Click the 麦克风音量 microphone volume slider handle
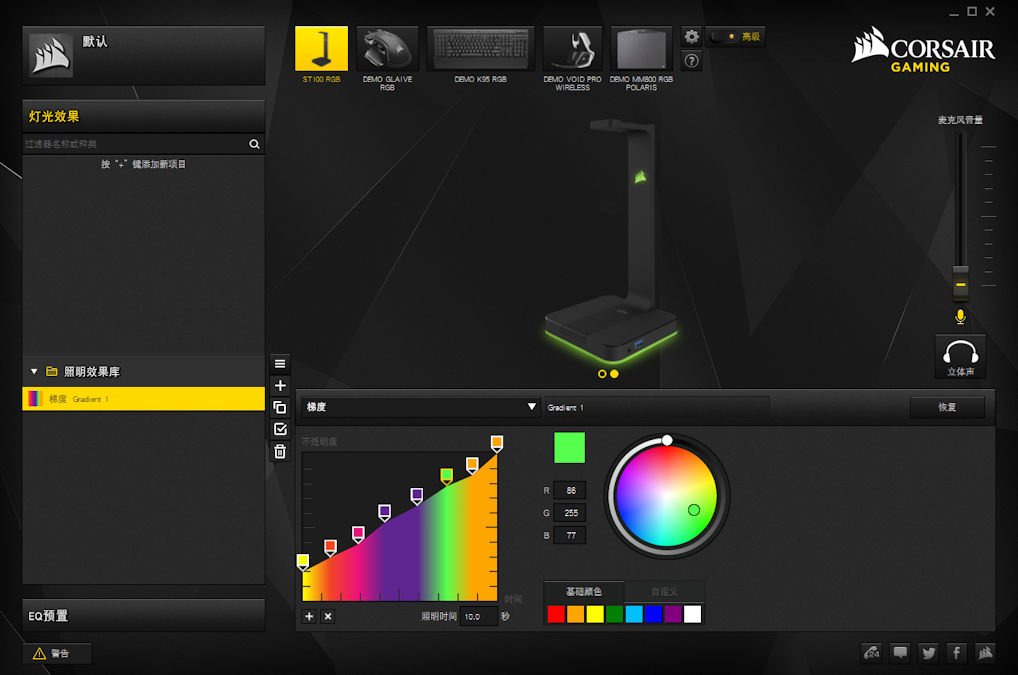The image size is (1018, 675). click(960, 283)
